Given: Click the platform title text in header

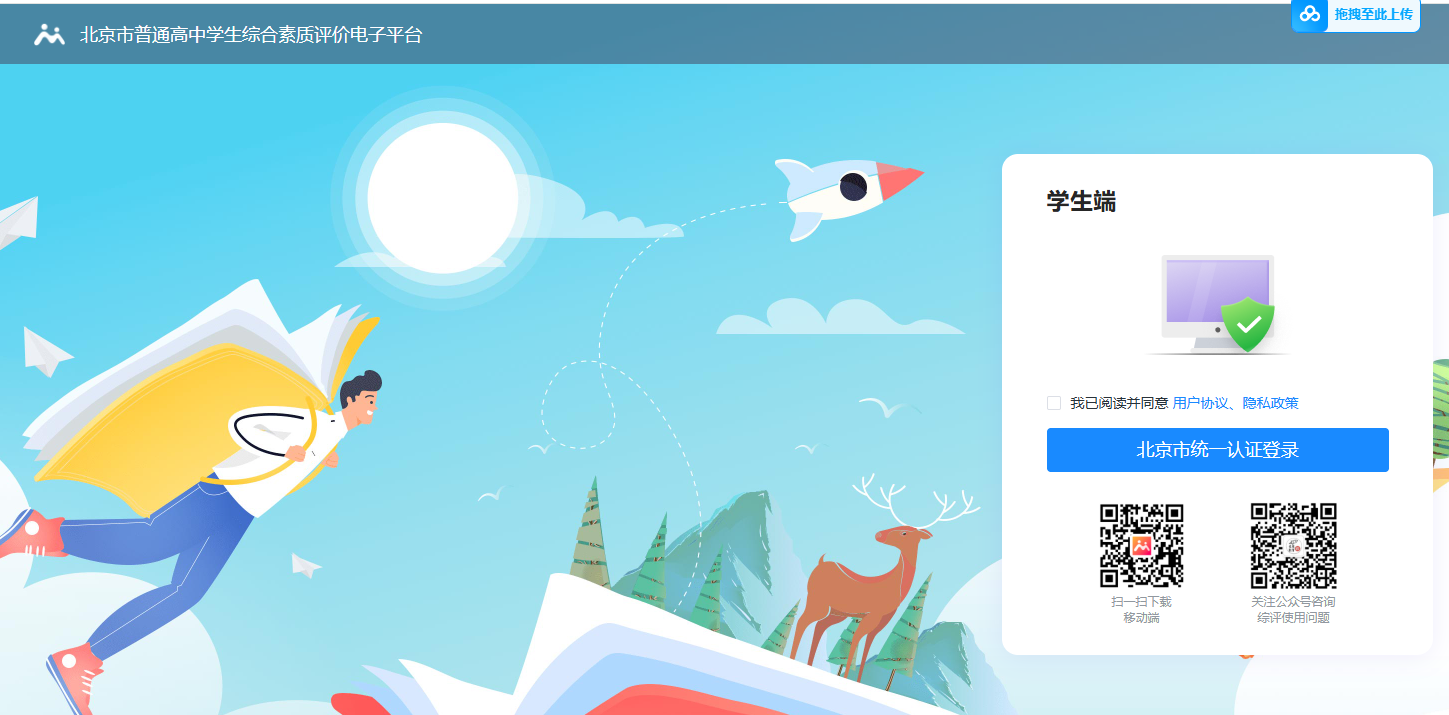Looking at the screenshot, I should point(251,35).
